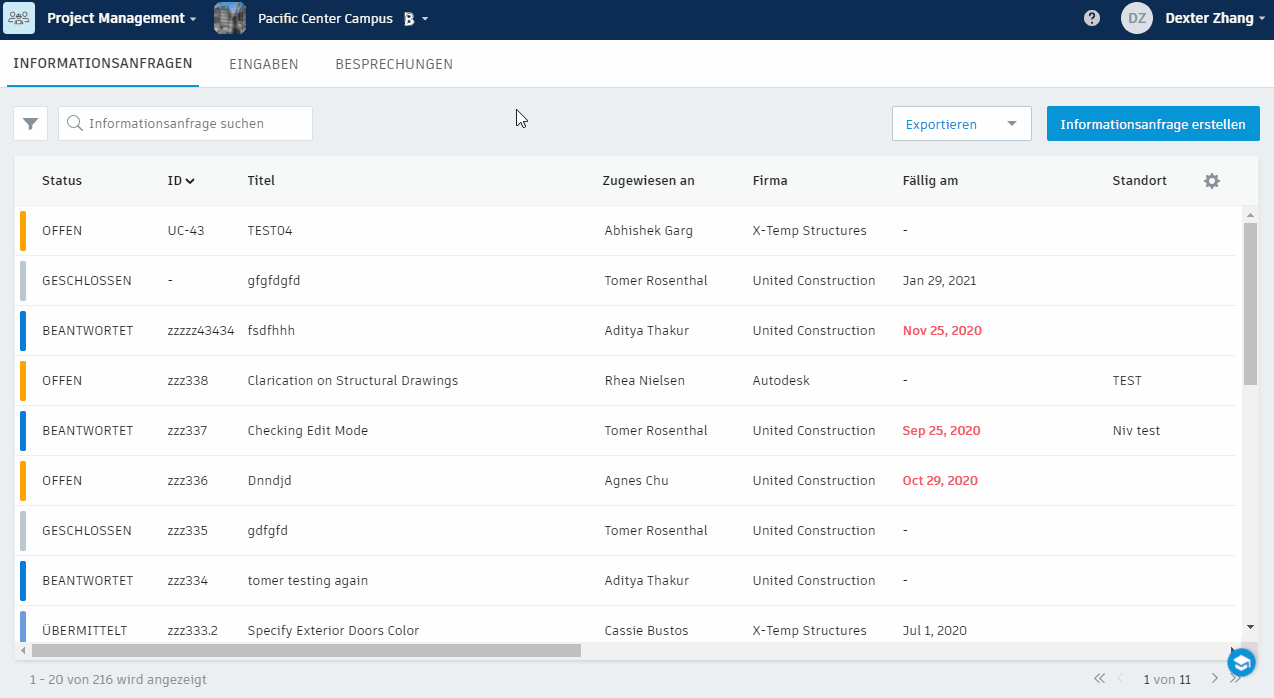Jump to first page double arrow
Viewport: 1274px width, 698px height.
[1099, 679]
